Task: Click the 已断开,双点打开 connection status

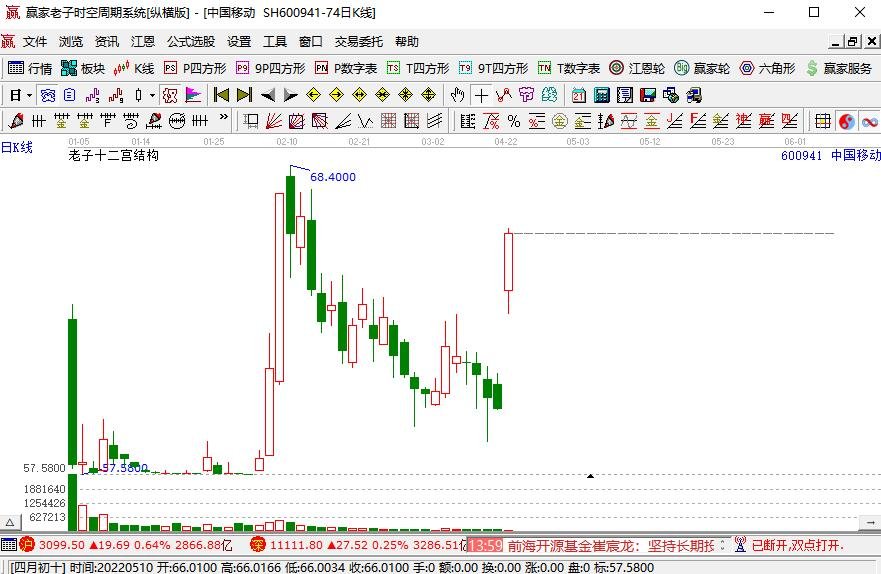Action: point(798,545)
